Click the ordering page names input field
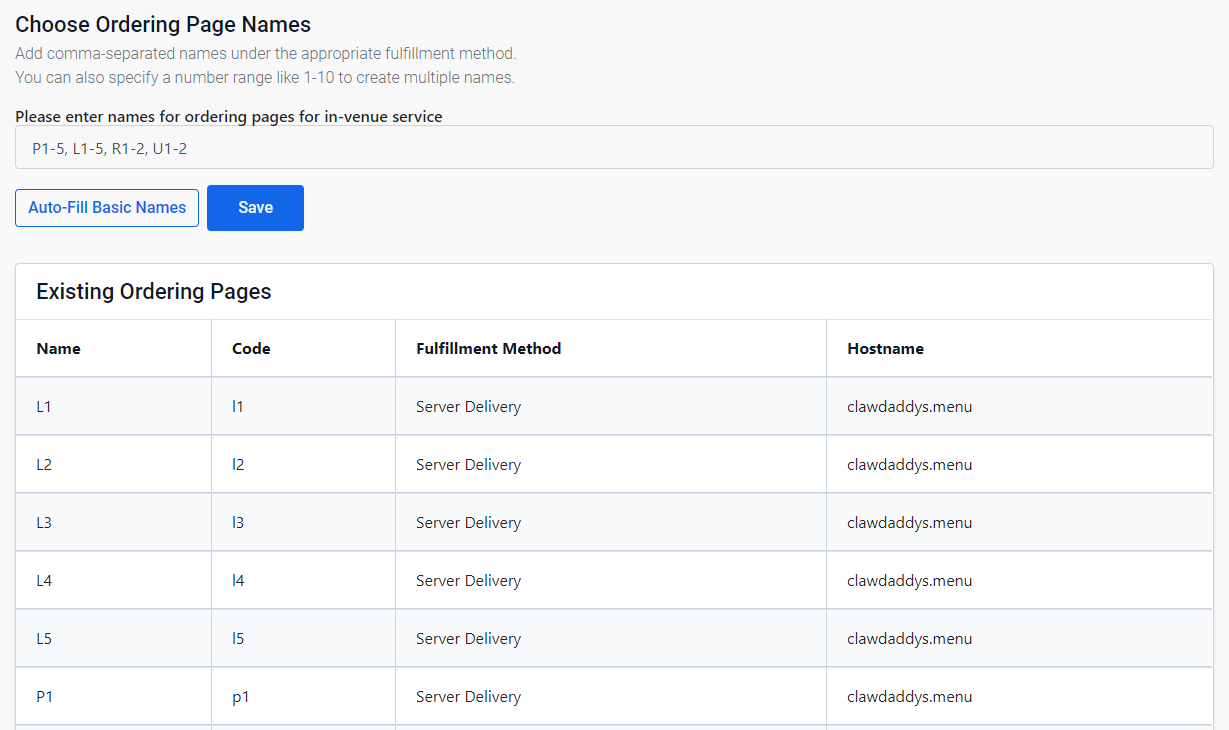 (x=613, y=146)
